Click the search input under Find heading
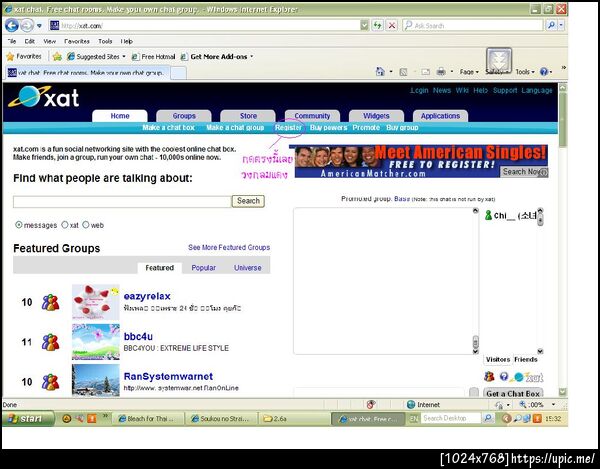600x469 pixels. (x=122, y=202)
